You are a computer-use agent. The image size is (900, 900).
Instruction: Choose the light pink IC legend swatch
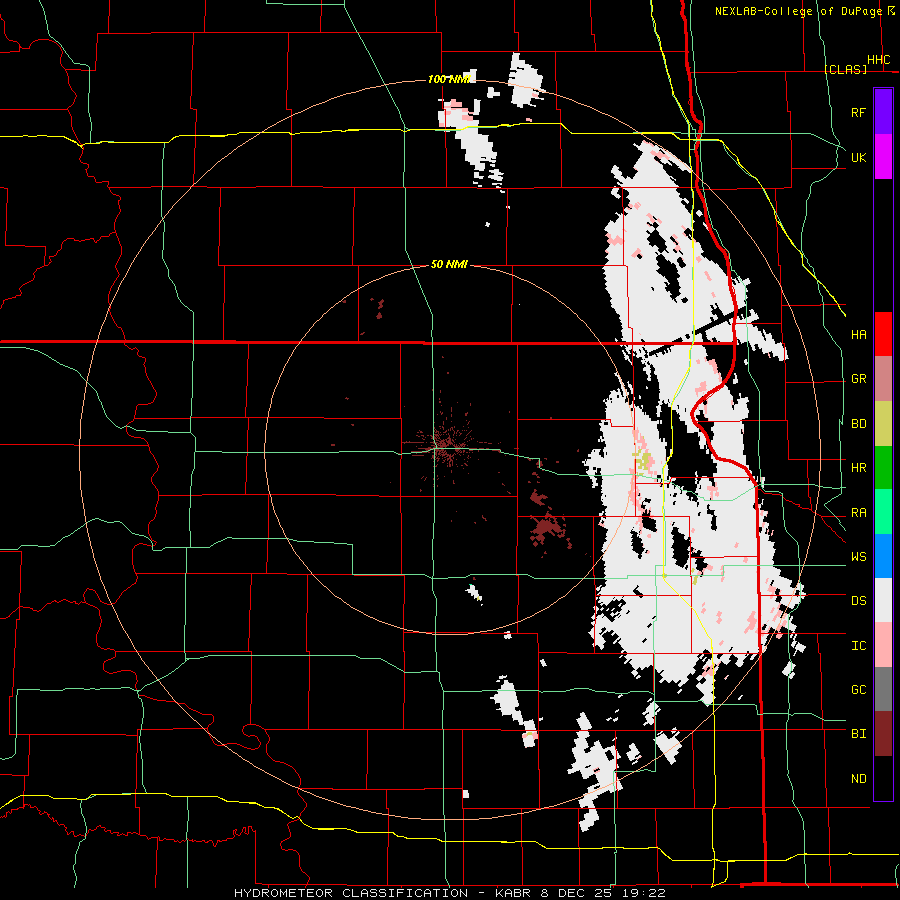[883, 645]
